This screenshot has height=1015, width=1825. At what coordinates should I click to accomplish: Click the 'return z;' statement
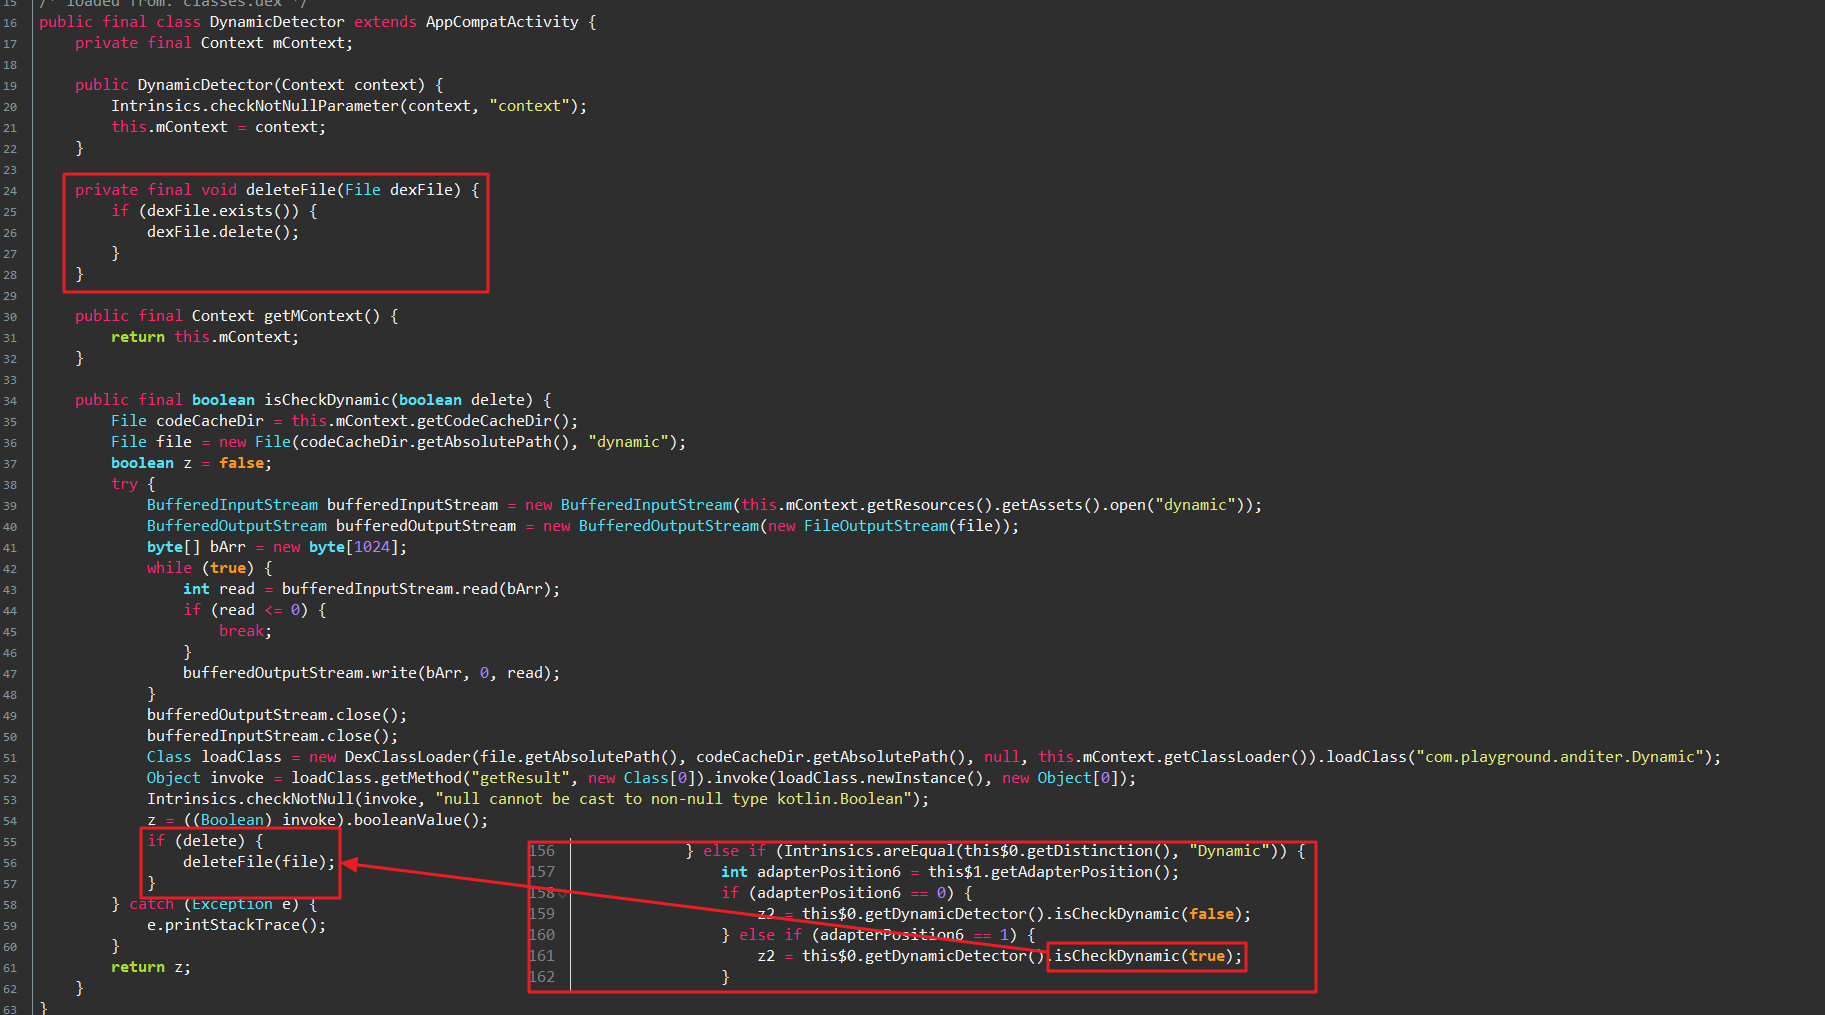(x=151, y=967)
